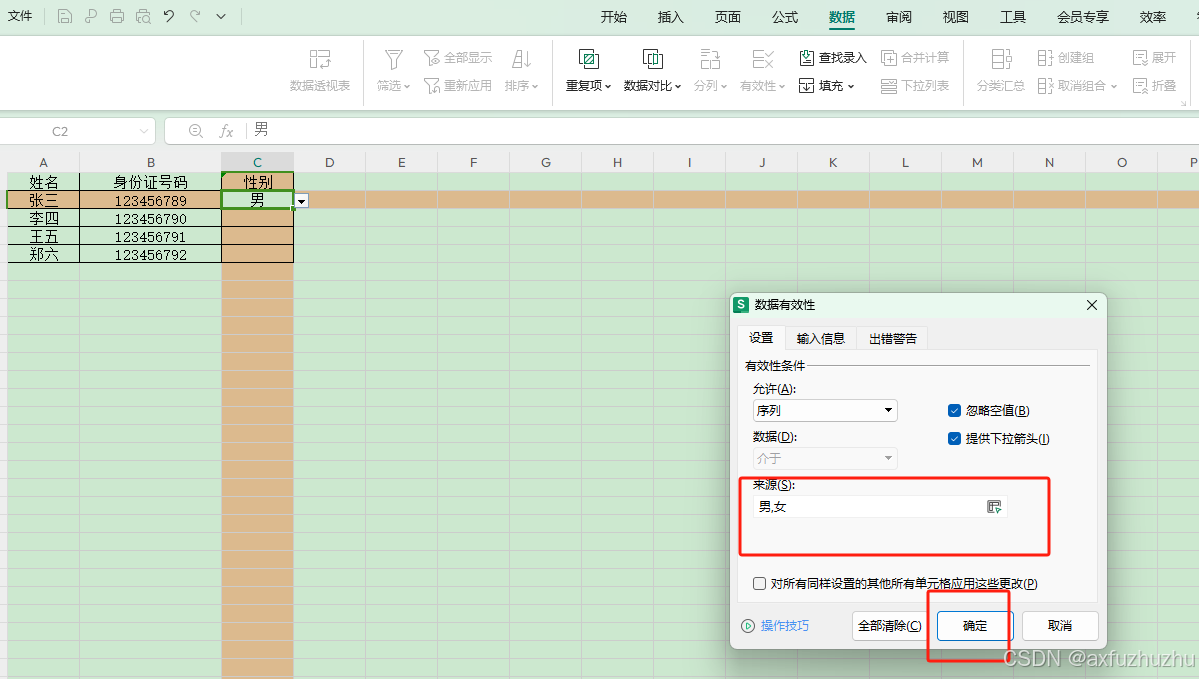The width and height of the screenshot is (1199, 679).
Task: Click 全部显示 show all
Action: pos(457,57)
